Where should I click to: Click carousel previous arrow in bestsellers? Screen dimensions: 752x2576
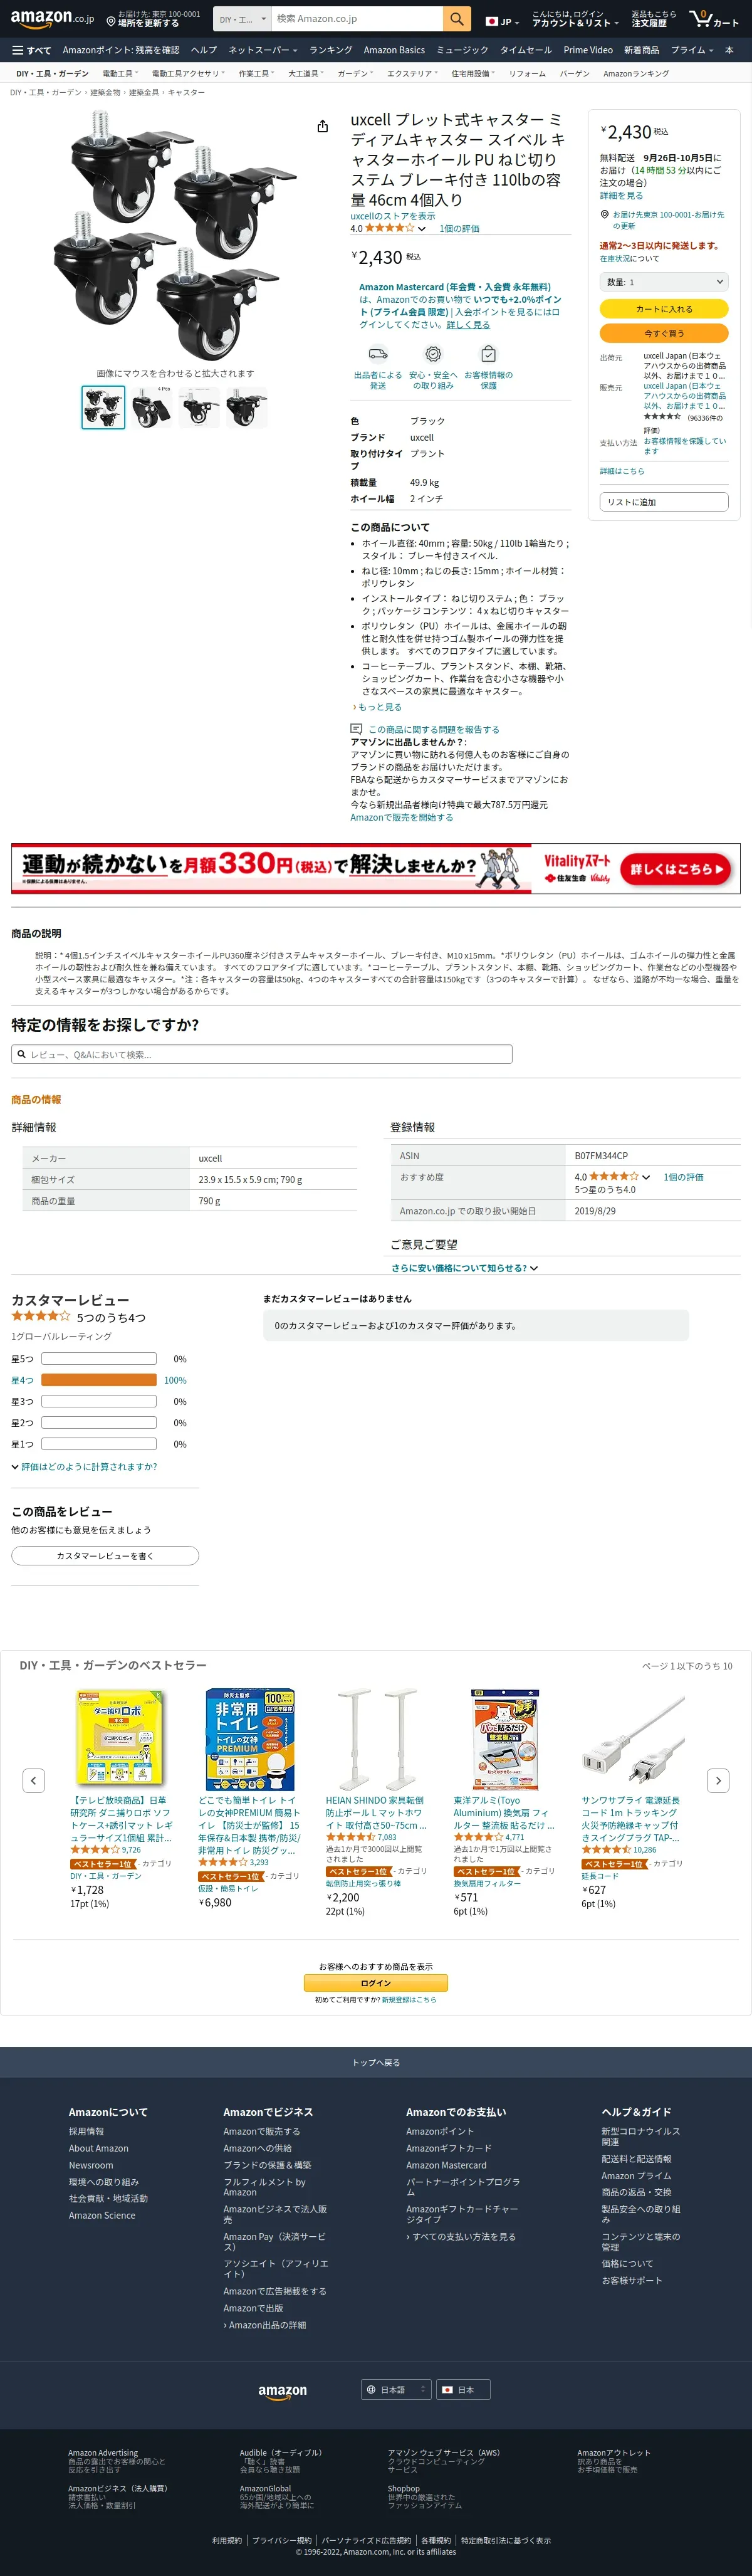(x=34, y=1780)
